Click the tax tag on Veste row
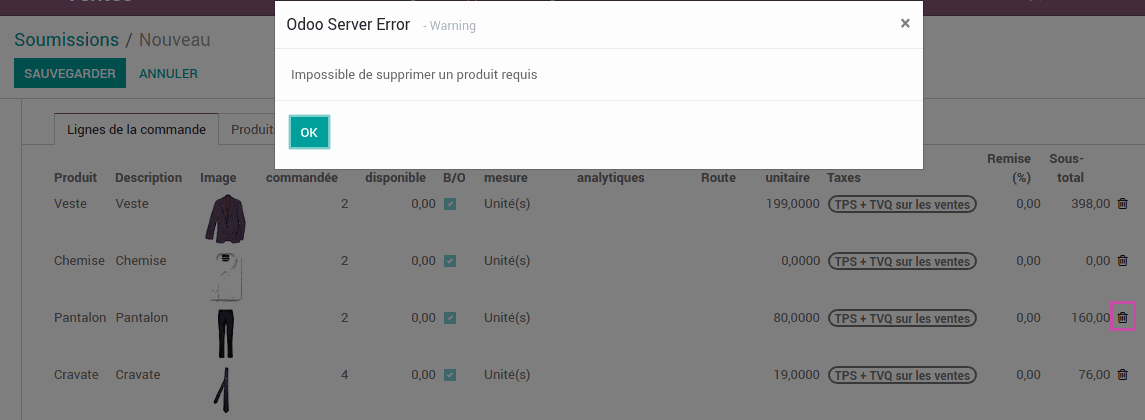1145x420 pixels. [902, 205]
